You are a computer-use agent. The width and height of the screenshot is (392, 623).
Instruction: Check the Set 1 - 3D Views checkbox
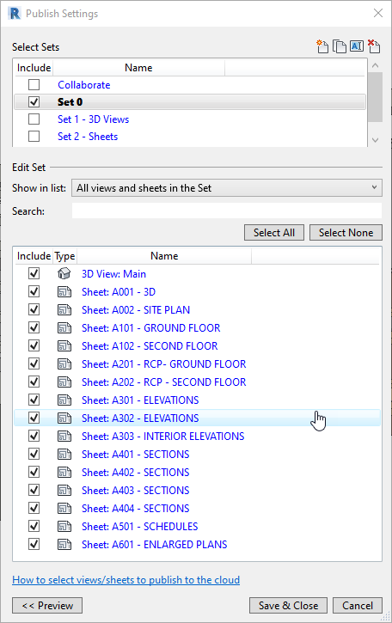34,119
